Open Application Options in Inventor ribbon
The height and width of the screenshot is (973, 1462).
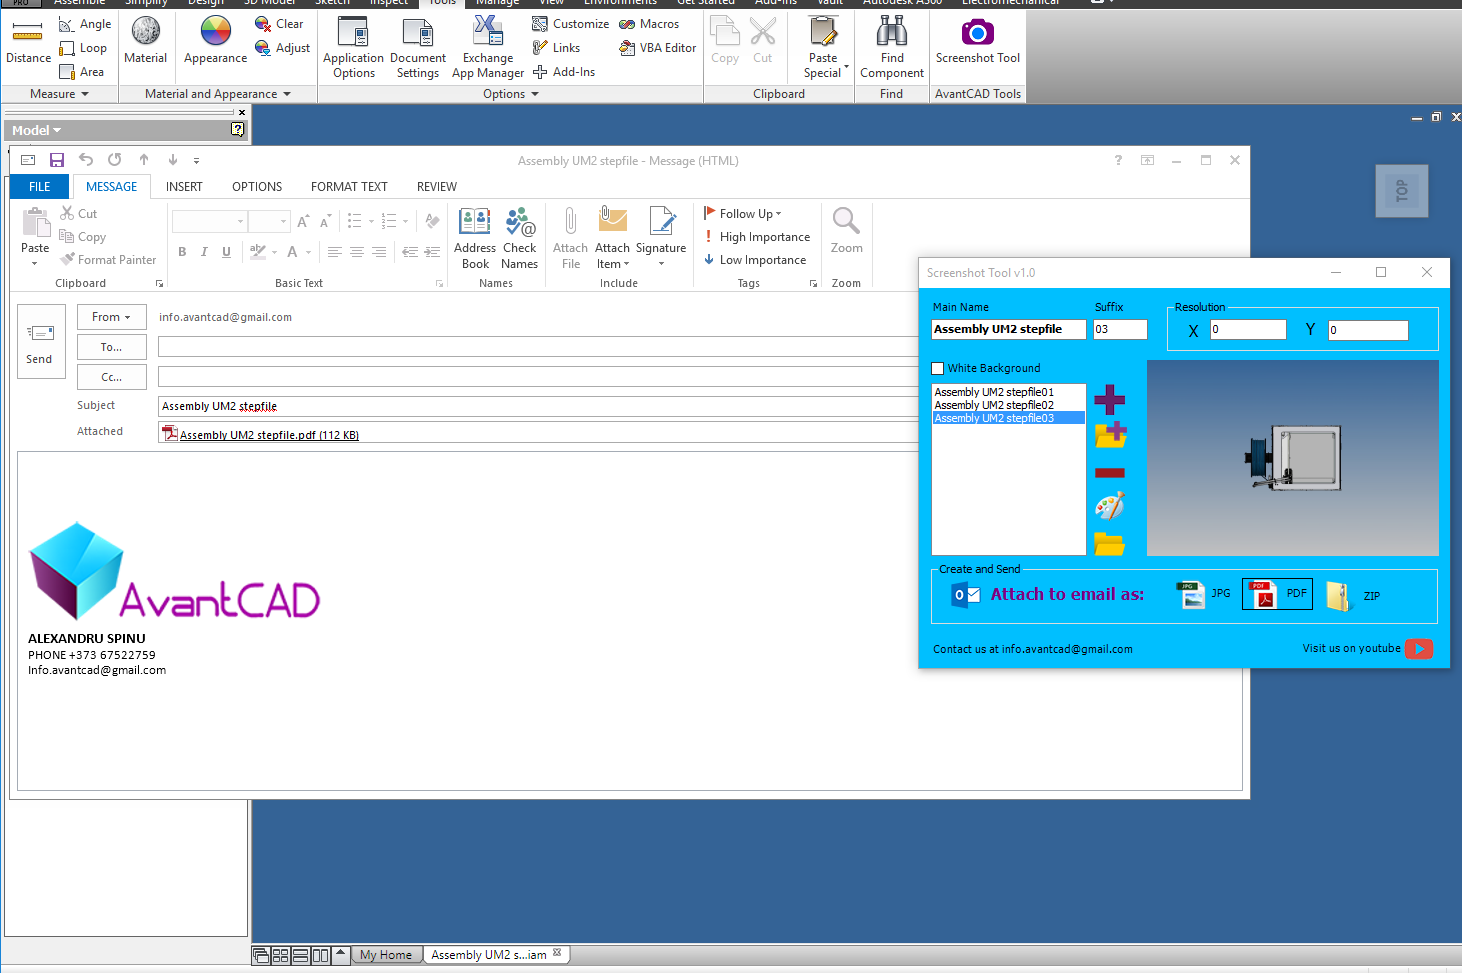[x=353, y=48]
